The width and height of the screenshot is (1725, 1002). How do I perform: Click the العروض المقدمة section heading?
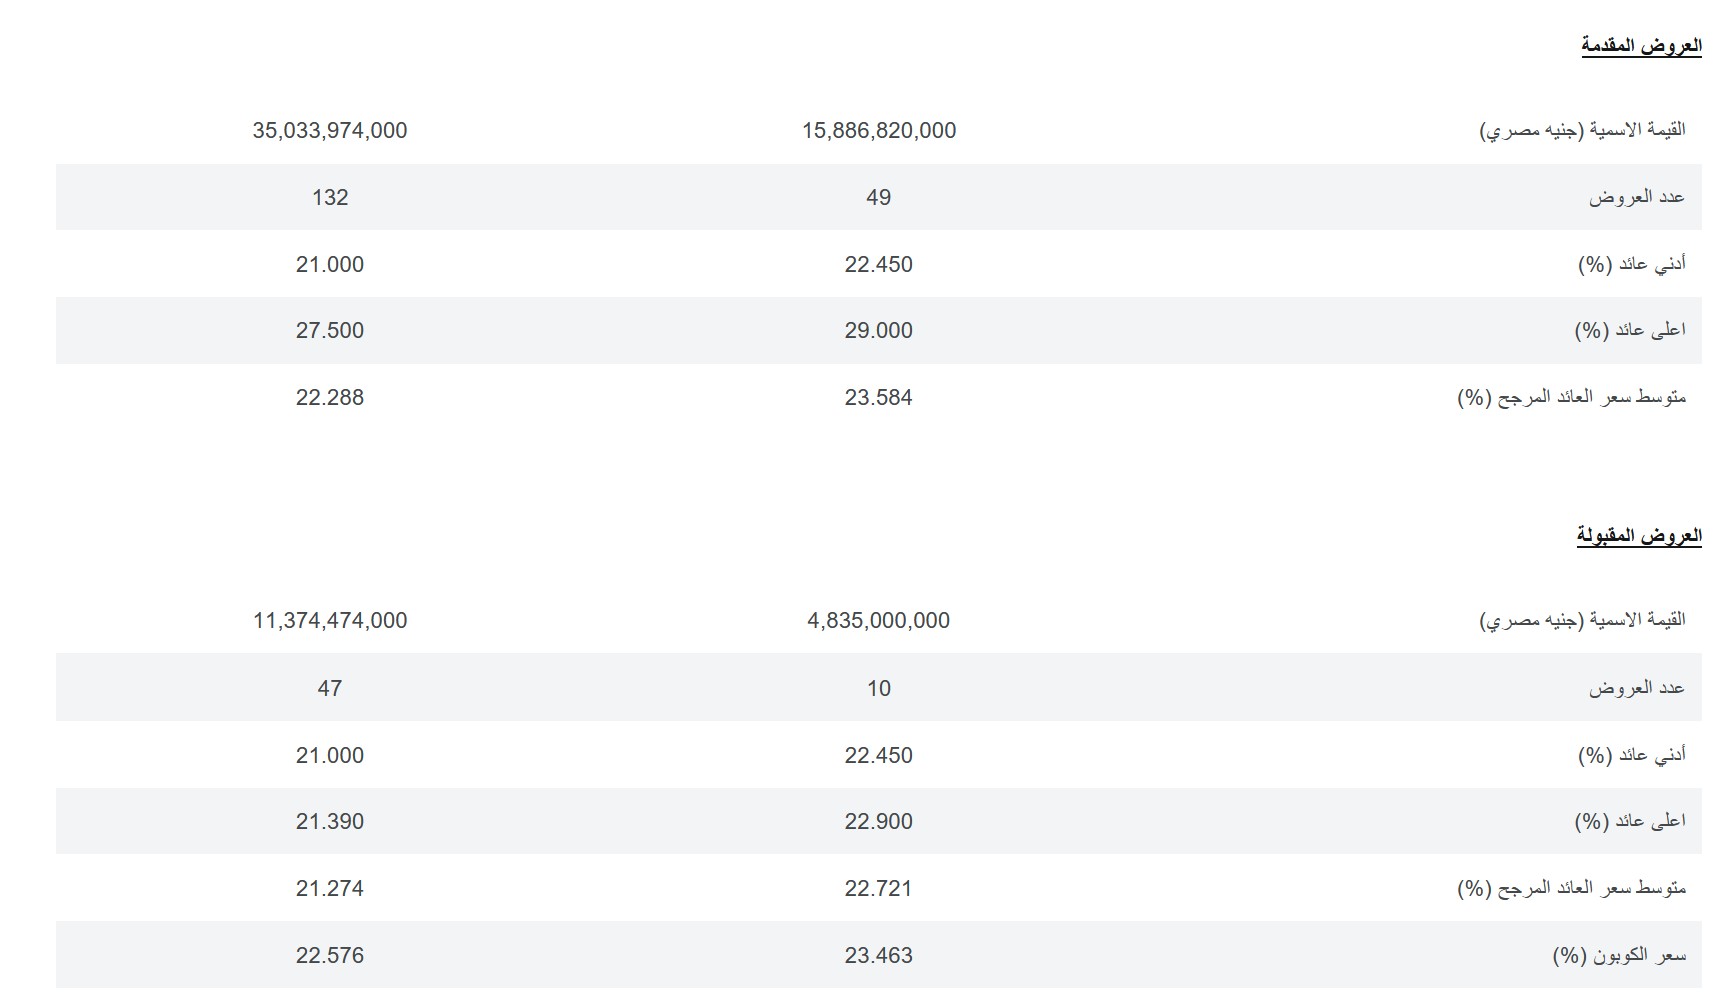click(1640, 46)
